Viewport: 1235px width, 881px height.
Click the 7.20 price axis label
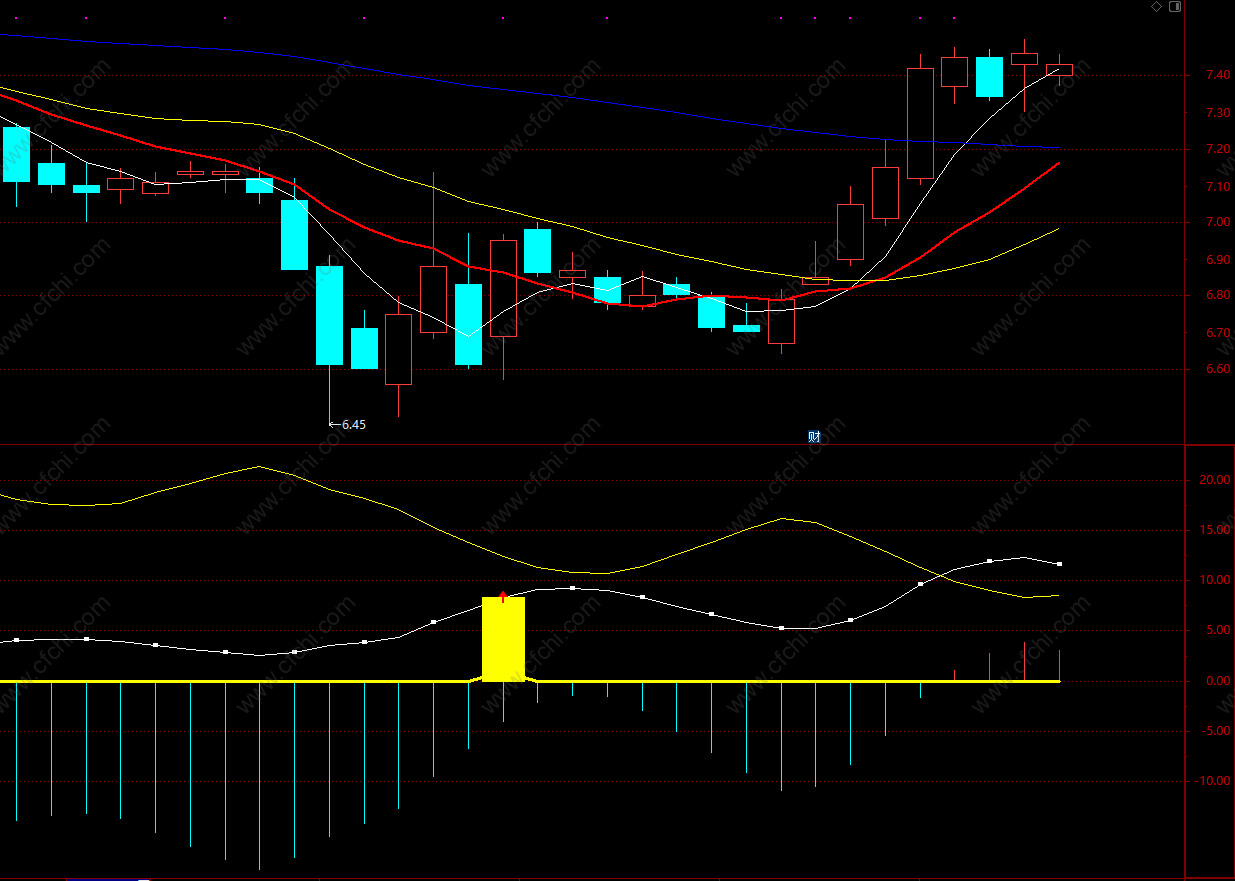[1217, 149]
